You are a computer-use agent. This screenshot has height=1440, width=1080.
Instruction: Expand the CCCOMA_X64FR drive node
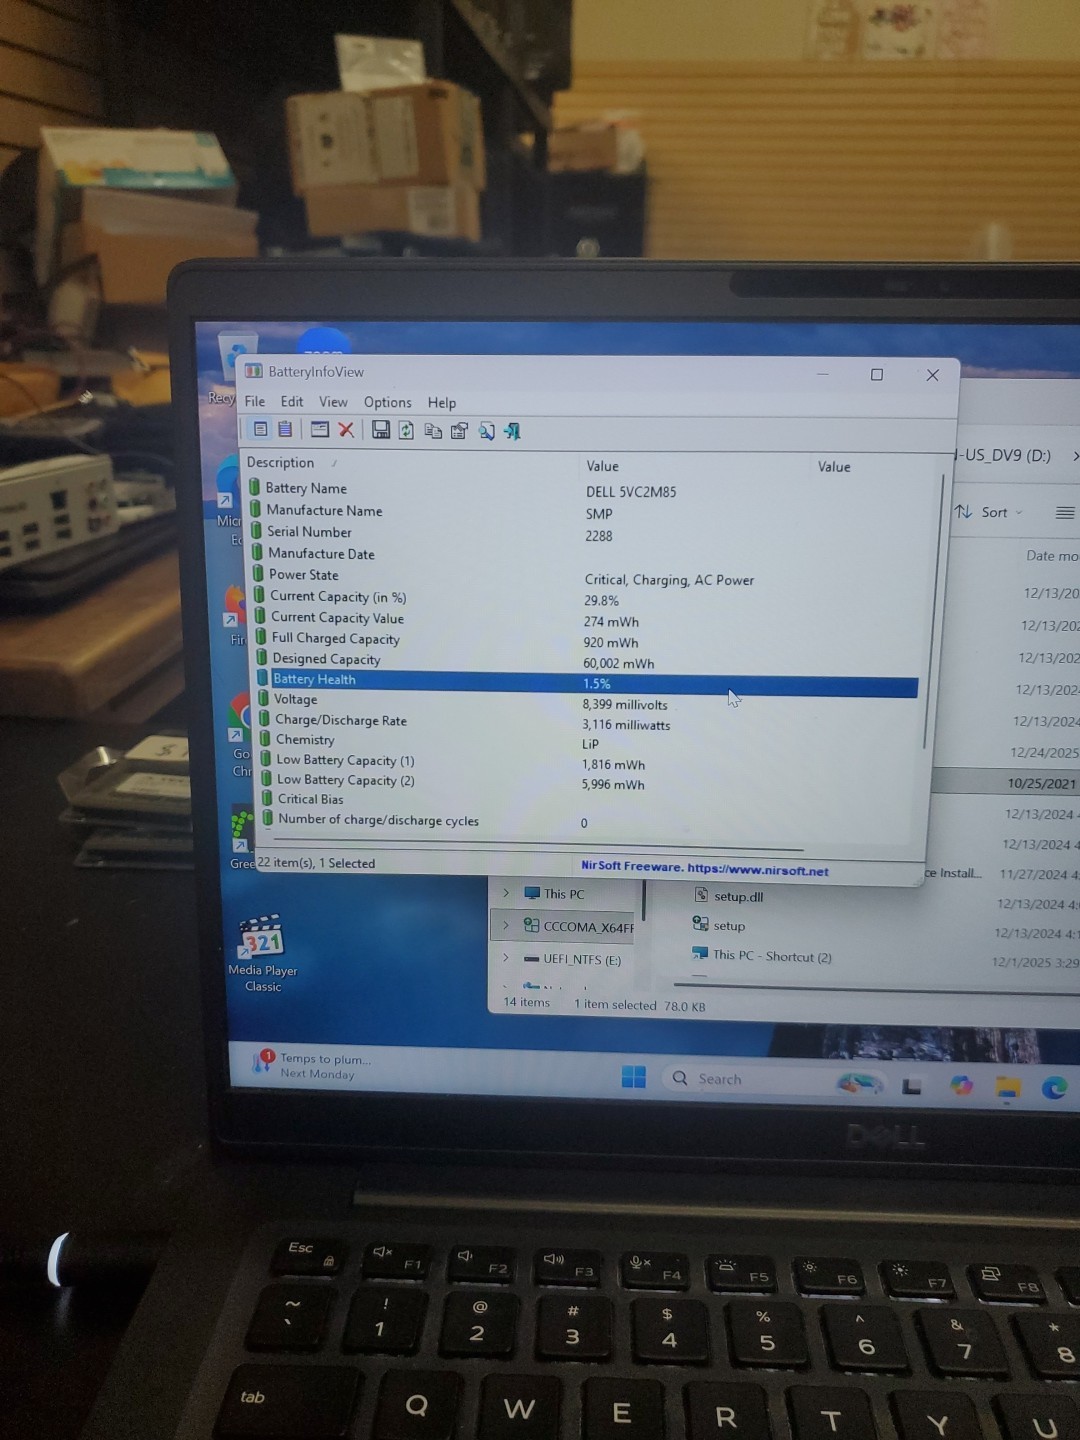pyautogui.click(x=506, y=926)
